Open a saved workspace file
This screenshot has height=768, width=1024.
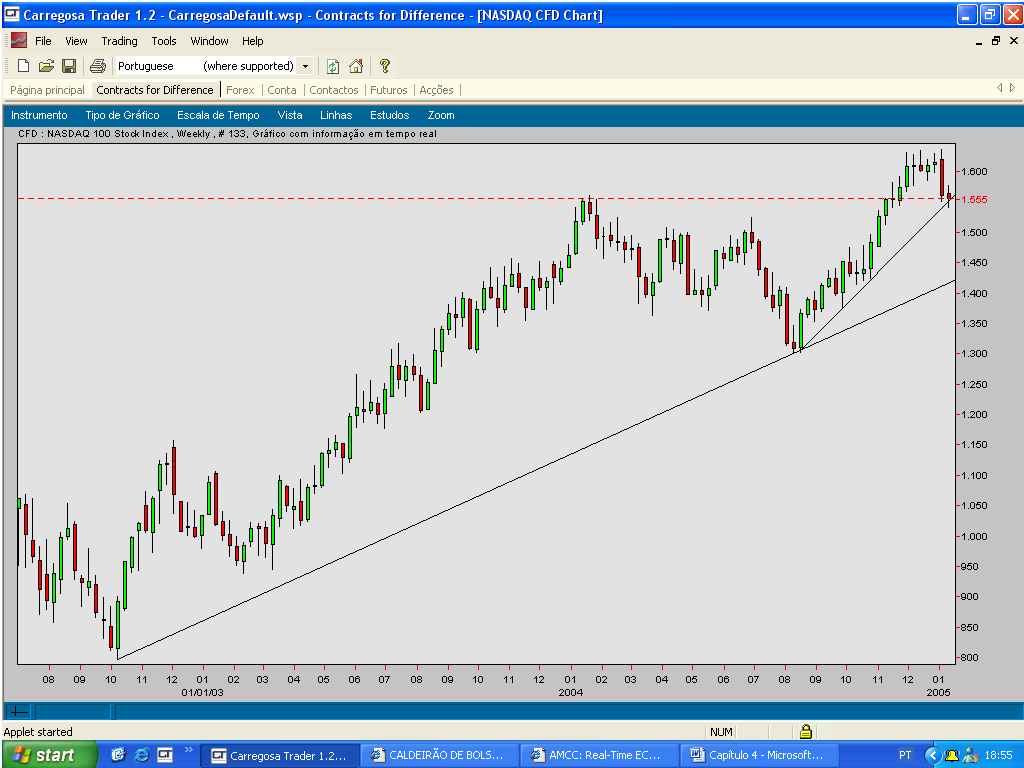46,65
